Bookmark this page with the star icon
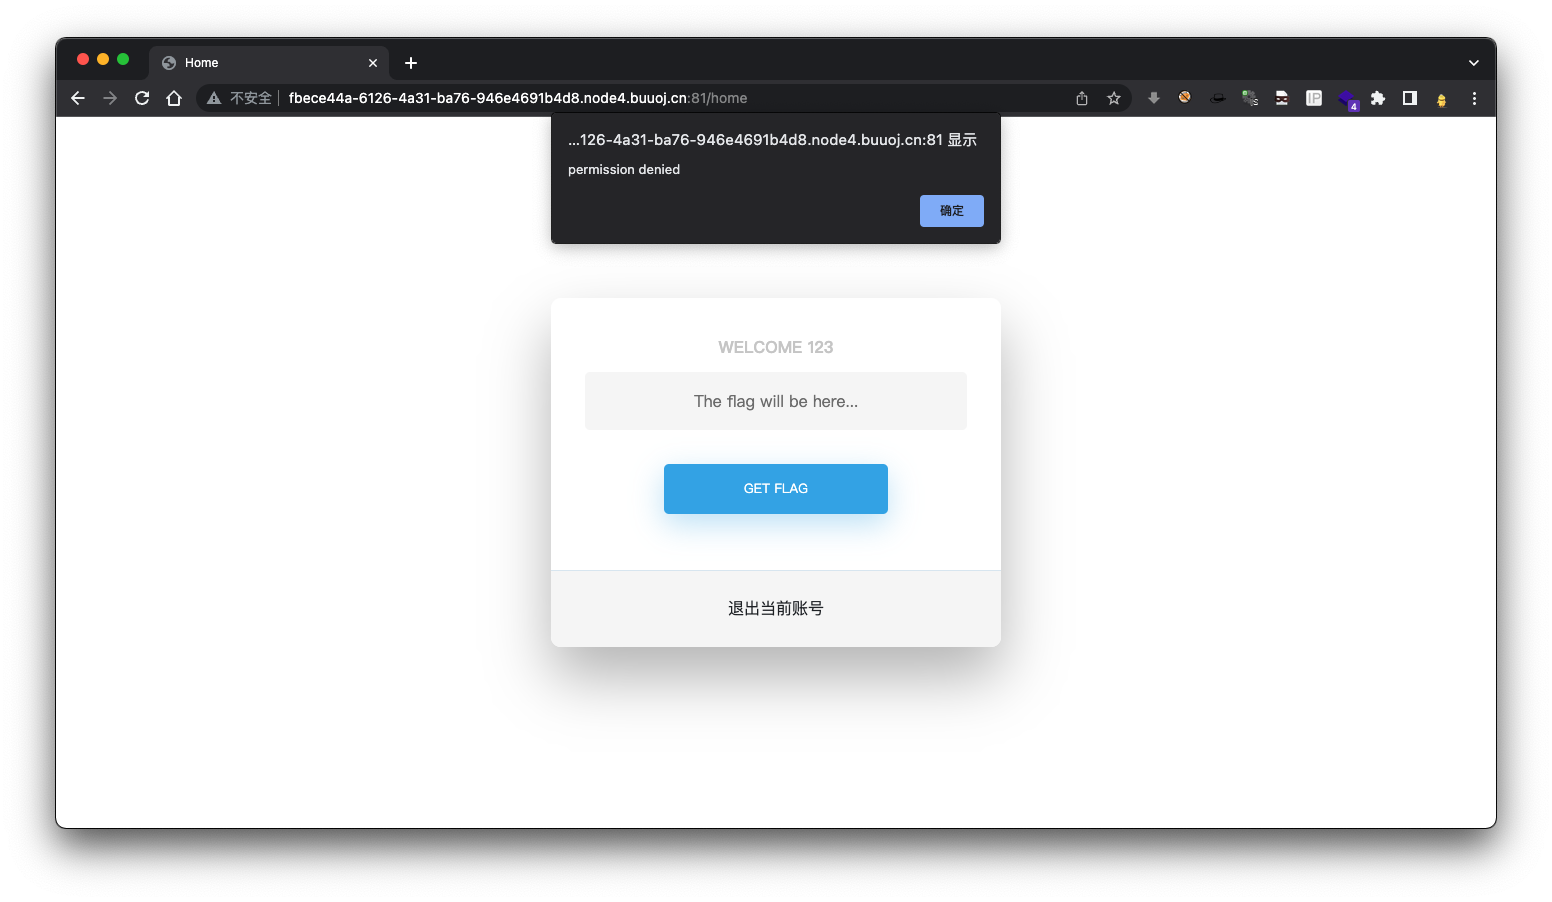 (x=1114, y=98)
